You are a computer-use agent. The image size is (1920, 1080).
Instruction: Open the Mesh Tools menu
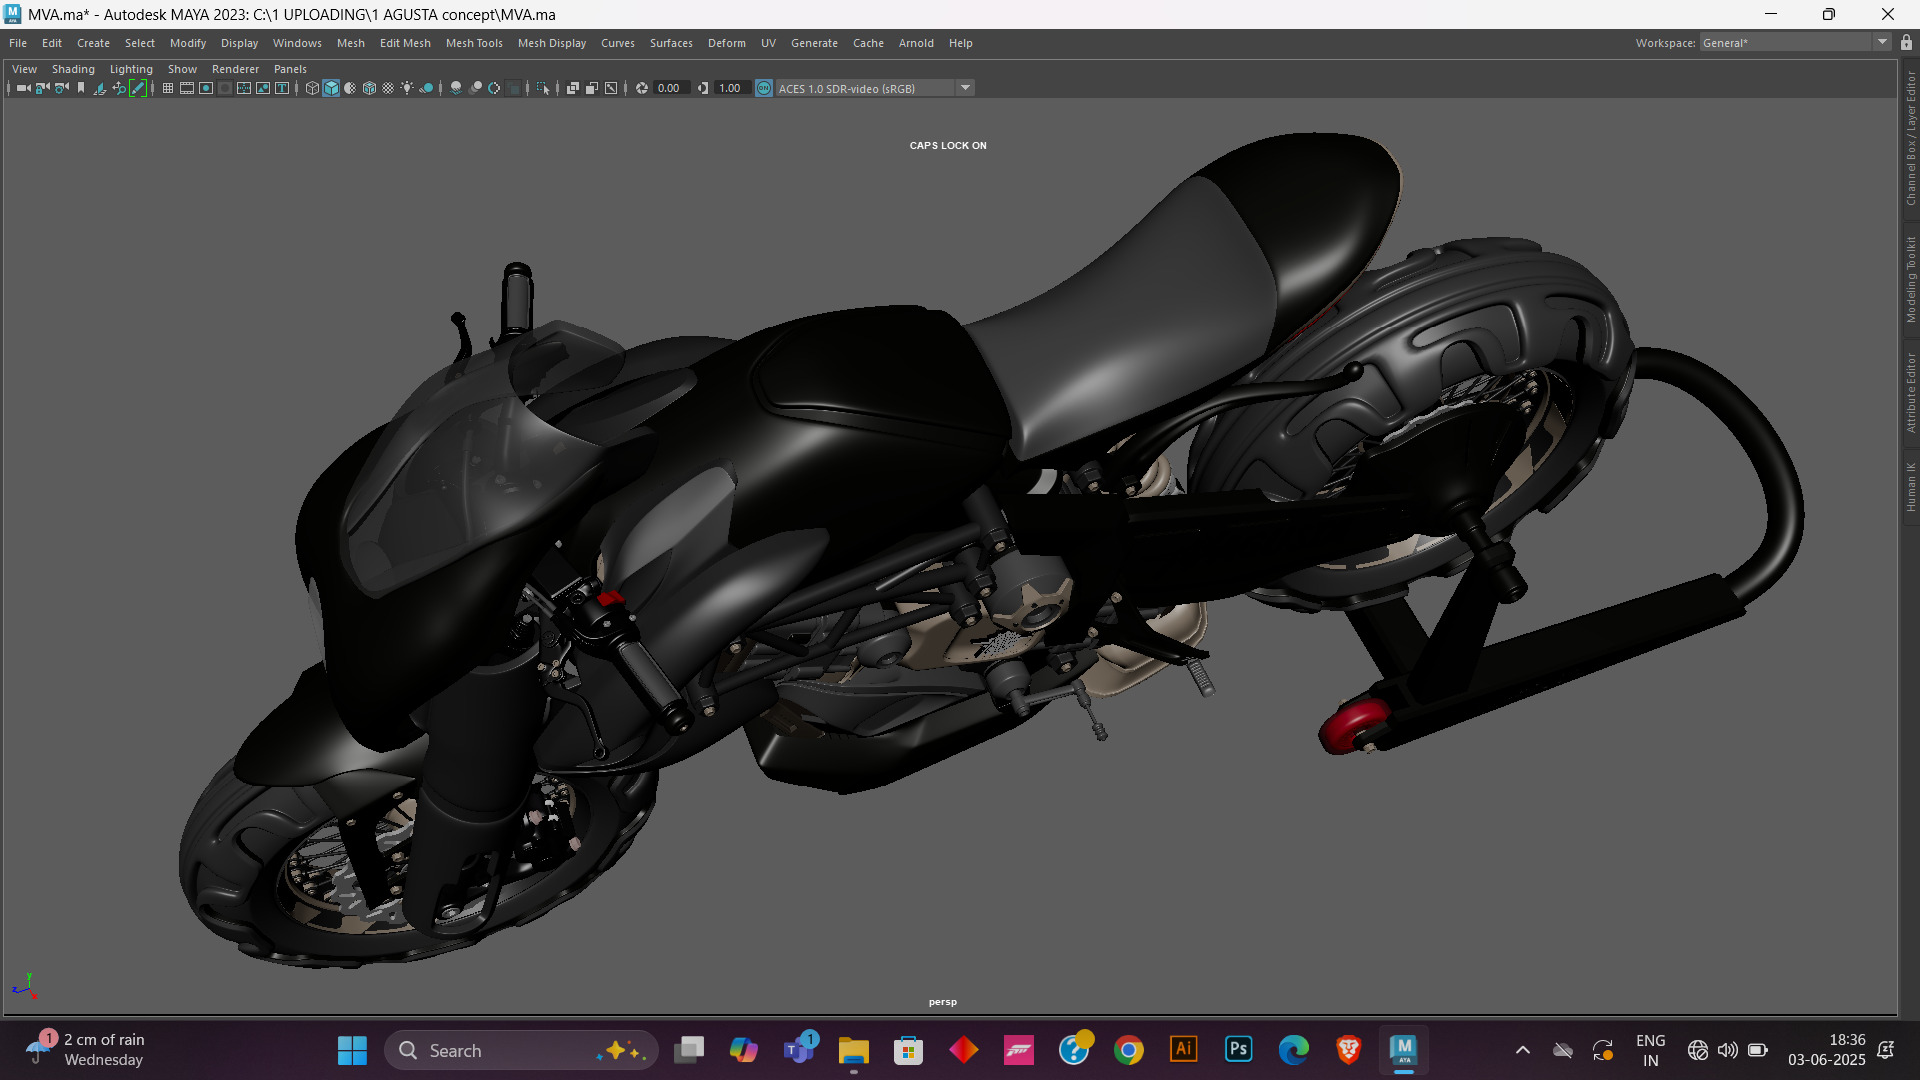474,43
